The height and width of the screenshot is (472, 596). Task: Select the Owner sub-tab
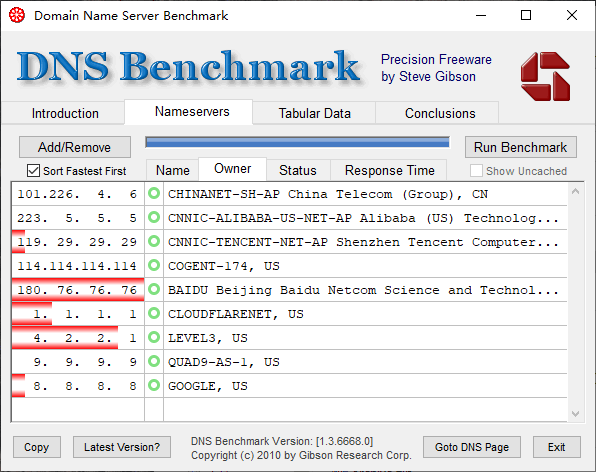(x=232, y=169)
